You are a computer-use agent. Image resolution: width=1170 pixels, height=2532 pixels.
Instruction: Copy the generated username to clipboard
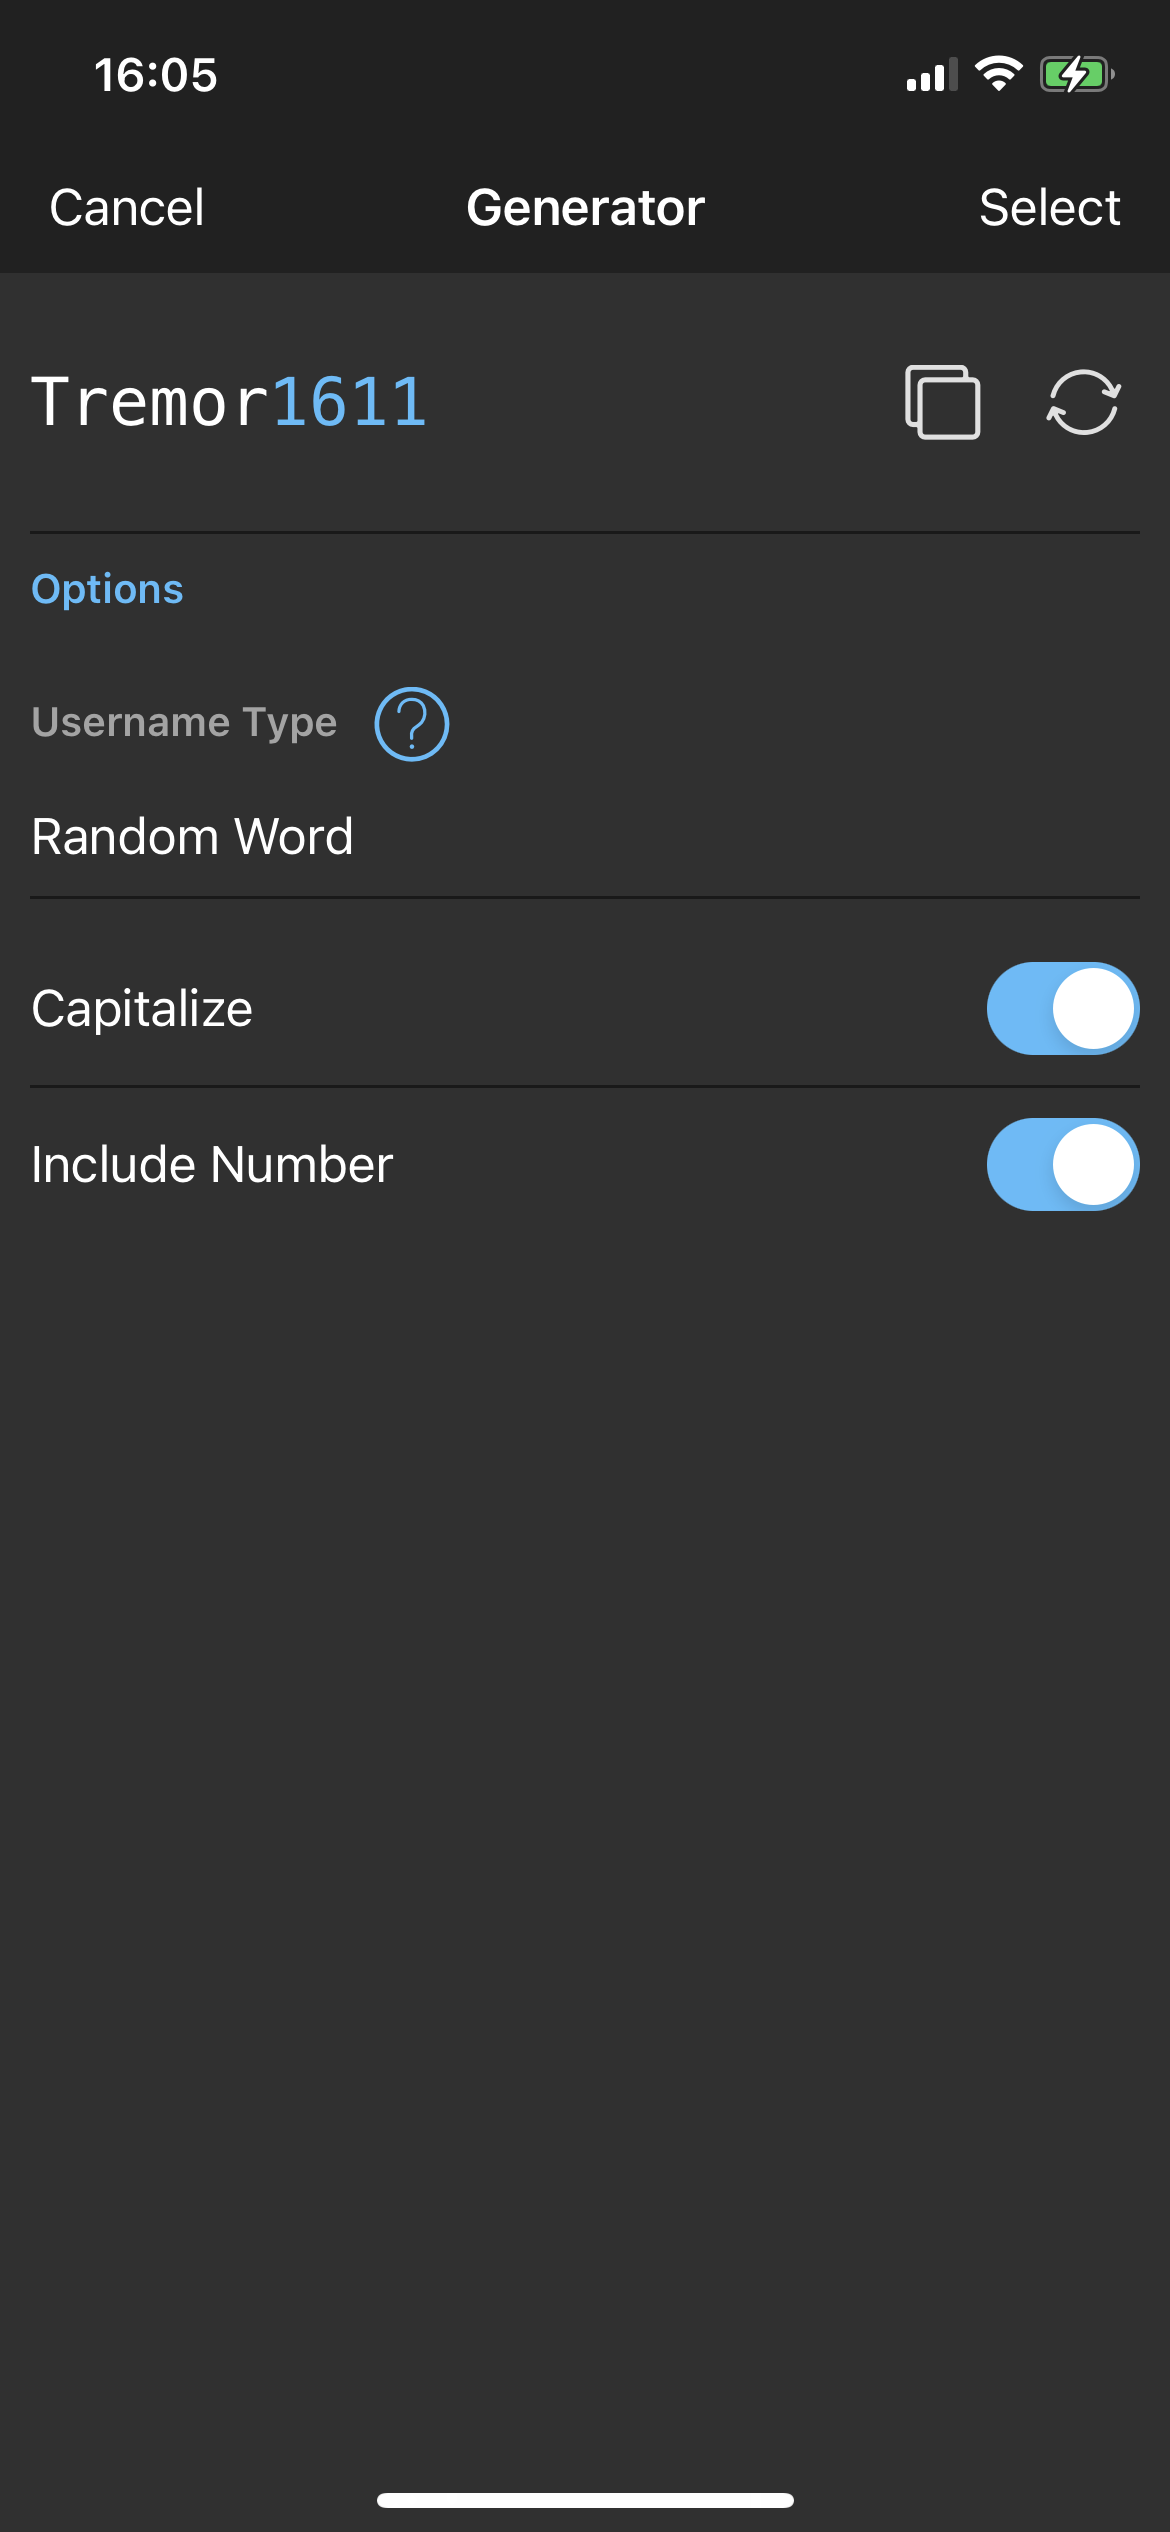tap(942, 403)
